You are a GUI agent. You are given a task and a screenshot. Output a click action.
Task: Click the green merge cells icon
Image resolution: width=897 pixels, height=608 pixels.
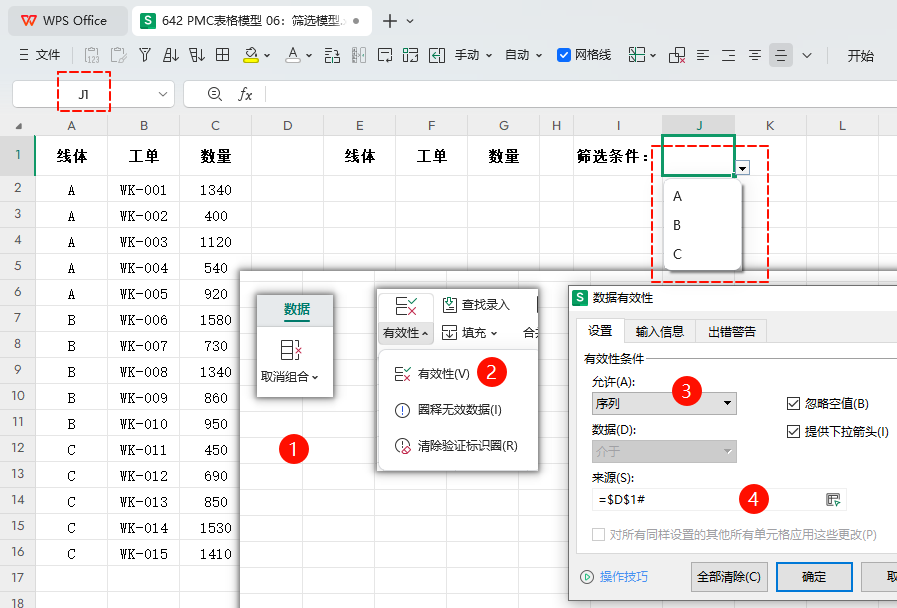410,55
